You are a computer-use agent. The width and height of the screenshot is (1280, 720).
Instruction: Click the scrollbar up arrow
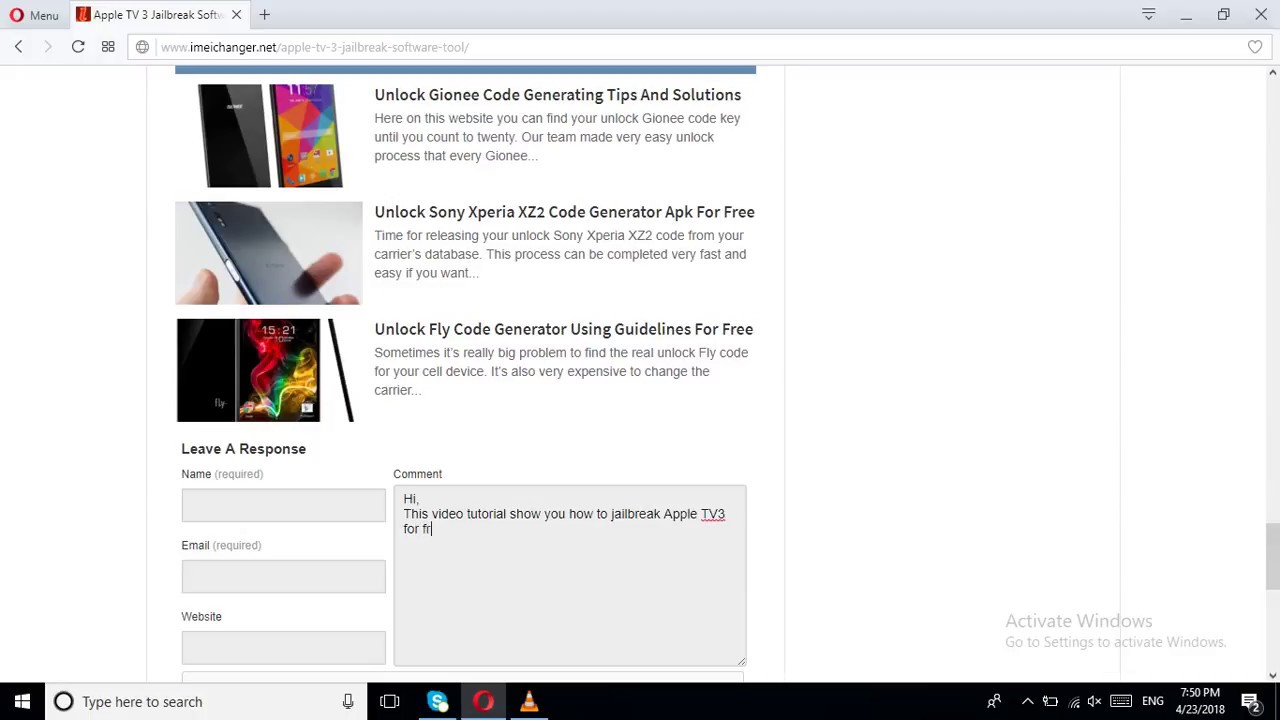click(x=1272, y=72)
